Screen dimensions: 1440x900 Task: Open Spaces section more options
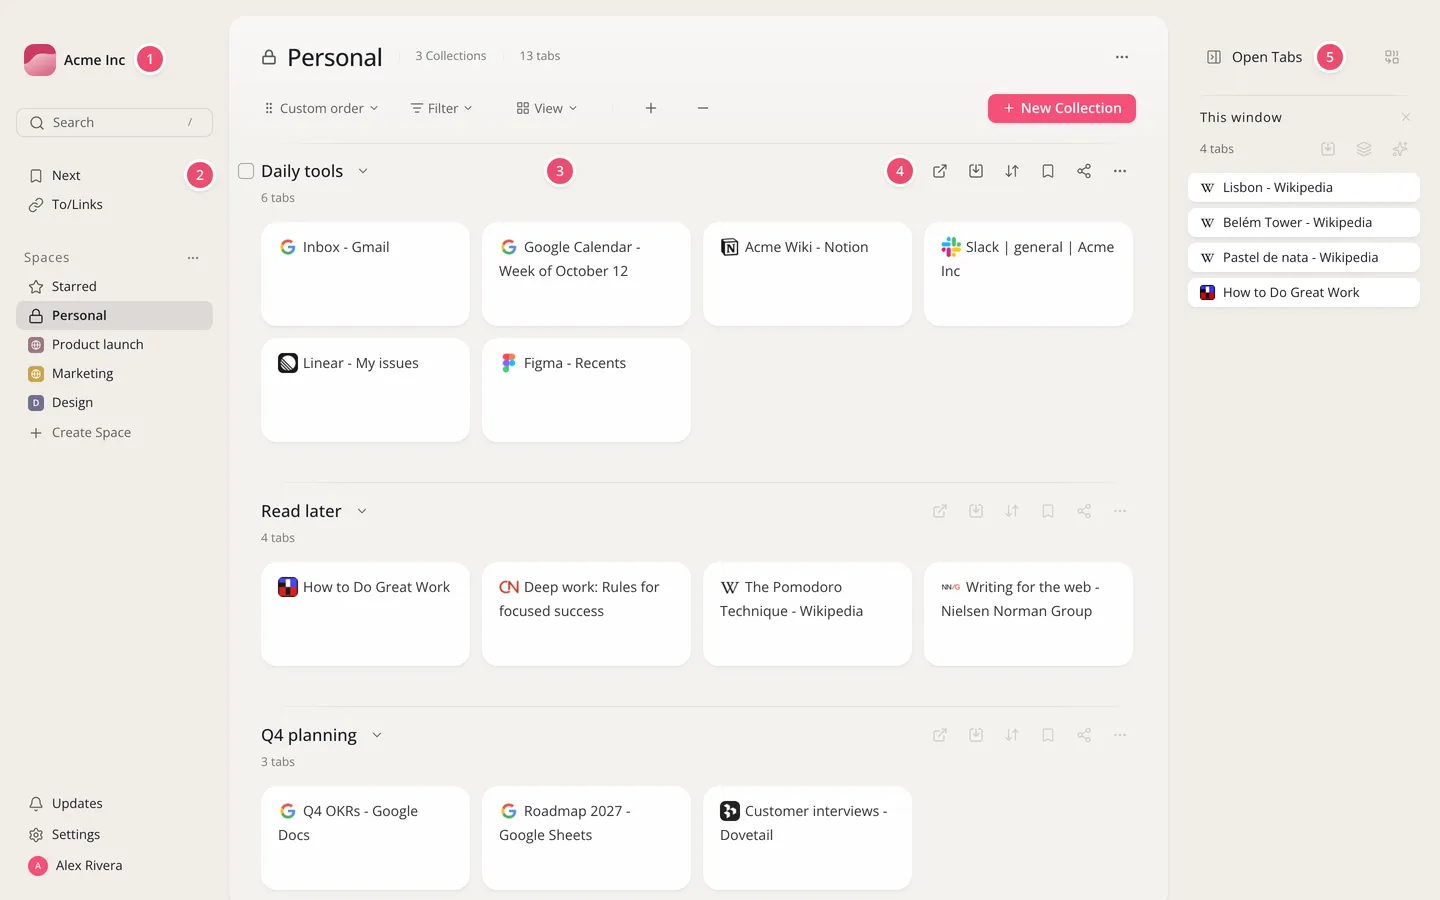coord(193,258)
